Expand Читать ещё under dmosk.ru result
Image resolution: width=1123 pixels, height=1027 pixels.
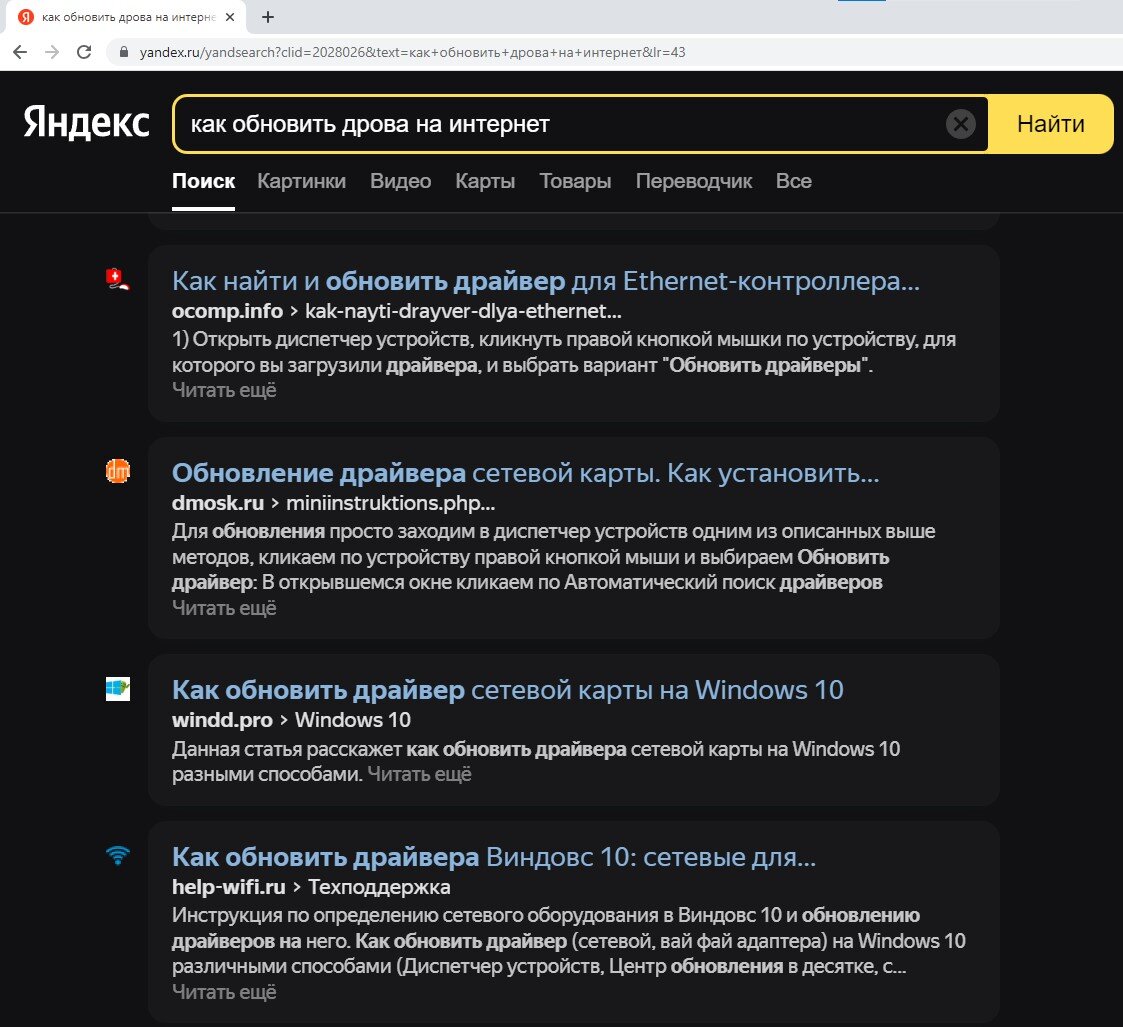point(224,608)
